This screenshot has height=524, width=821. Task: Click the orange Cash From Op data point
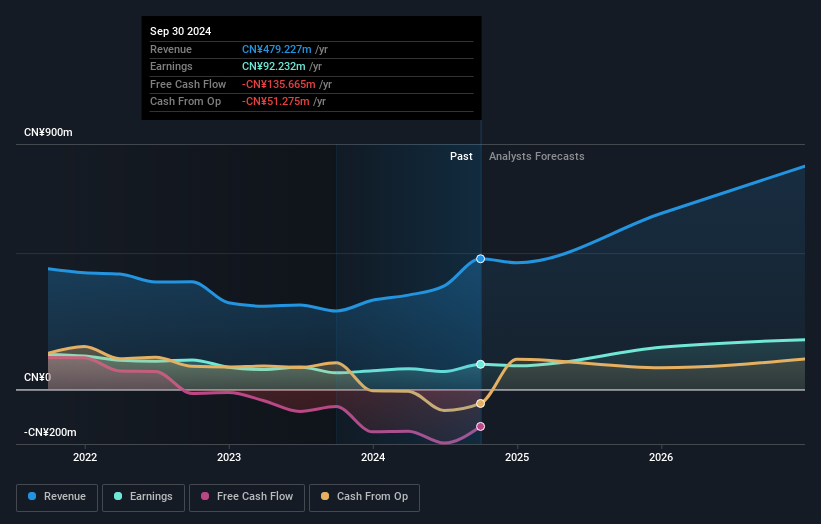click(481, 404)
